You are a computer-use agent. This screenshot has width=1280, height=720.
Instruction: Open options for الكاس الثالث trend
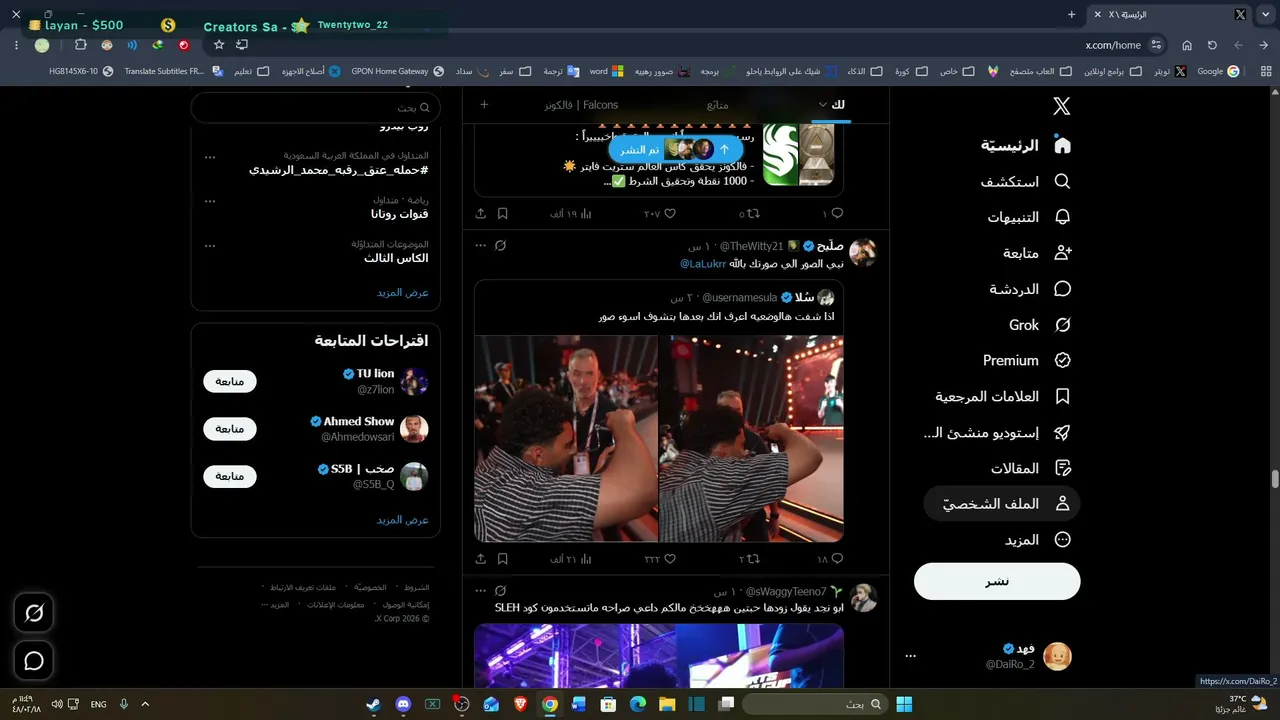[x=210, y=245]
